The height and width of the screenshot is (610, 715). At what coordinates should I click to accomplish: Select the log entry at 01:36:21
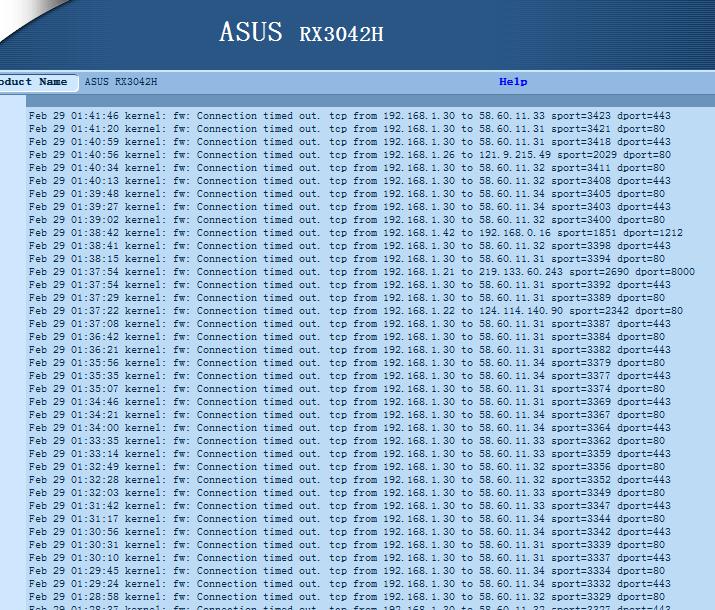coord(350,350)
